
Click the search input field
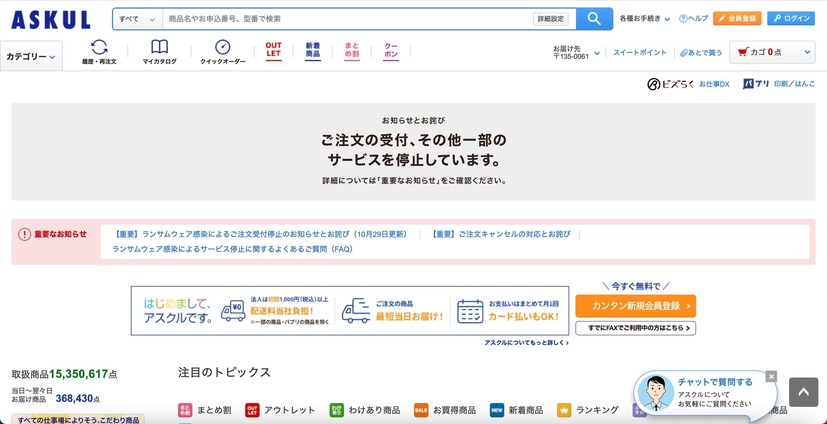click(347, 19)
